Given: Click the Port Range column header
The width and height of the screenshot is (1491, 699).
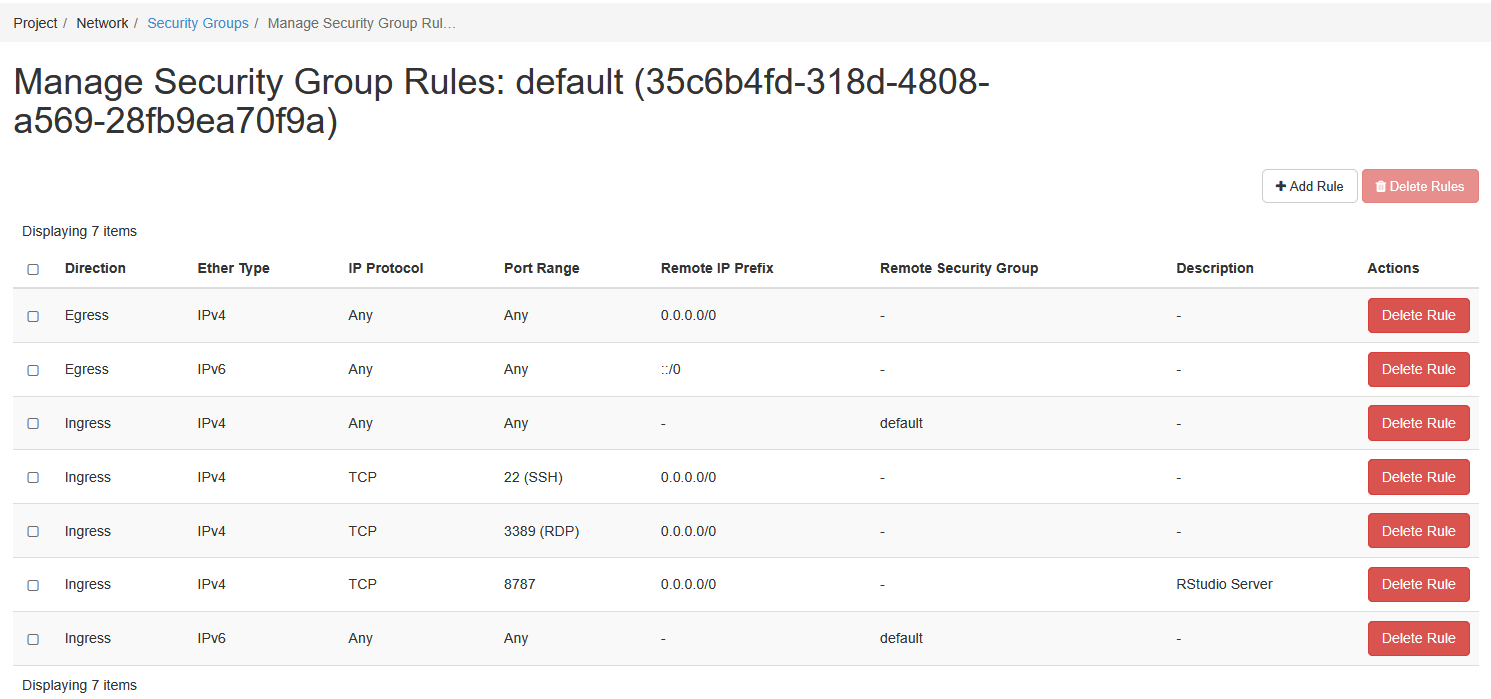Looking at the screenshot, I should point(541,268).
